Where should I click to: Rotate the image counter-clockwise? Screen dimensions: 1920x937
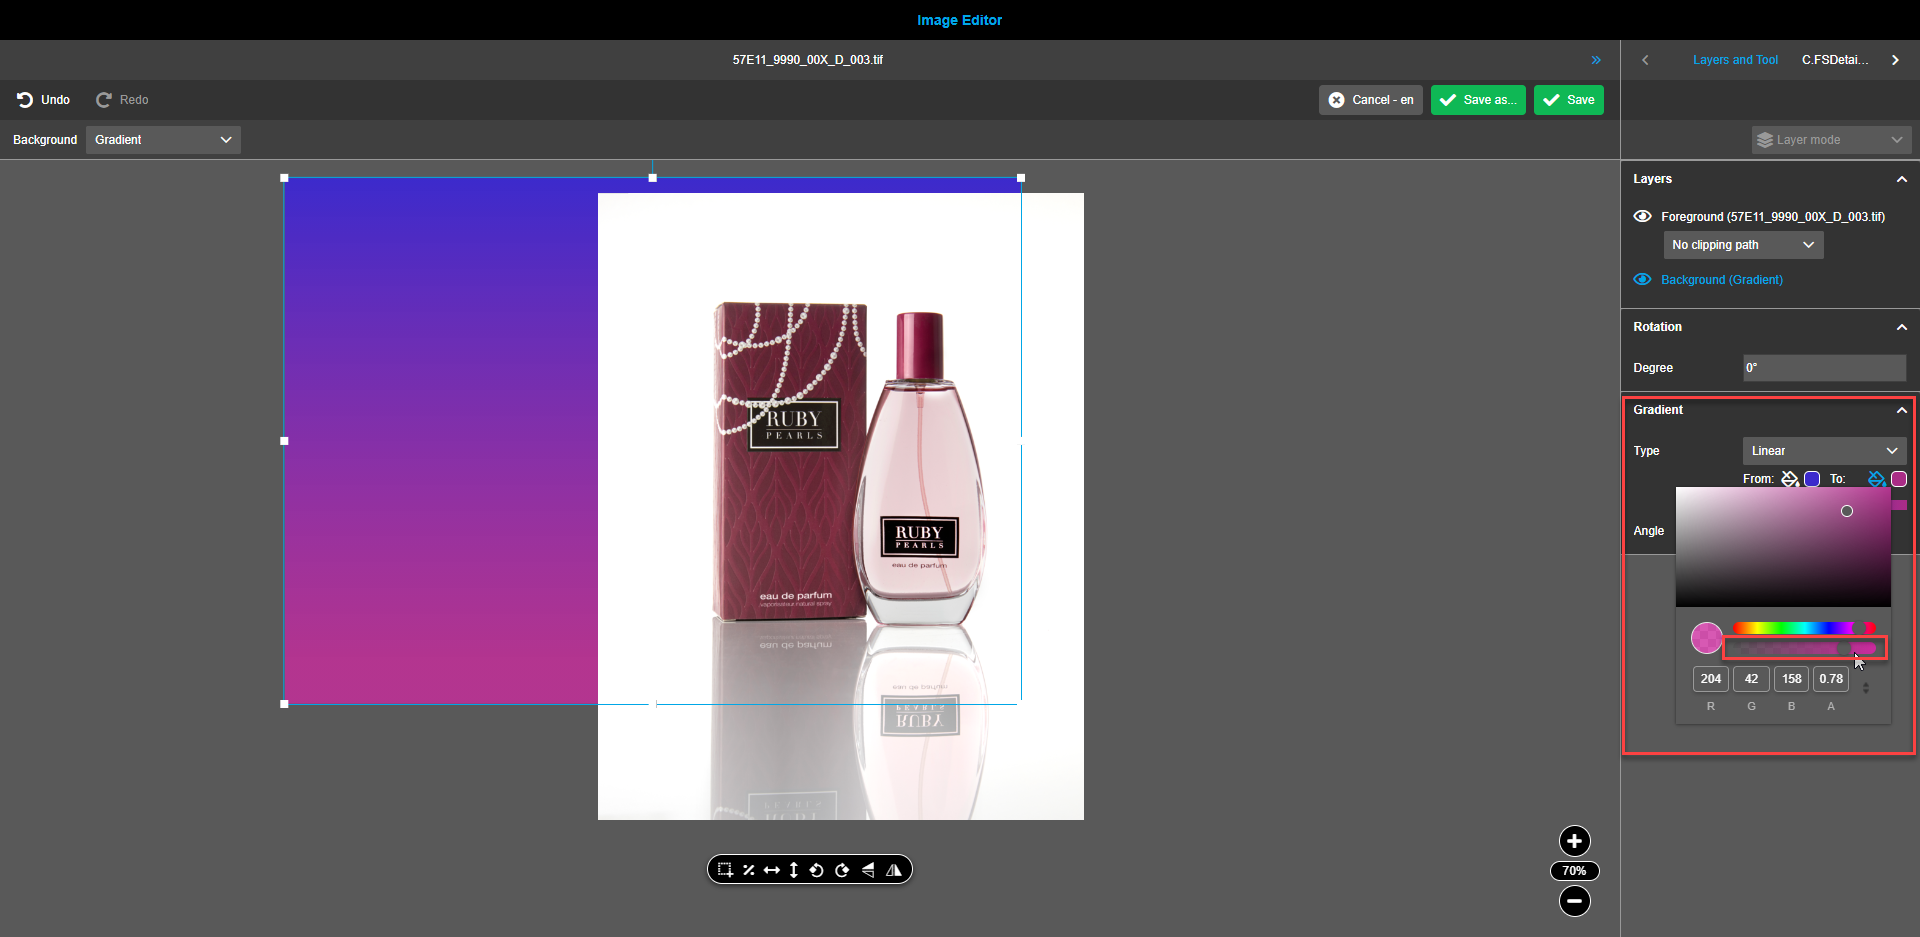pos(818,869)
